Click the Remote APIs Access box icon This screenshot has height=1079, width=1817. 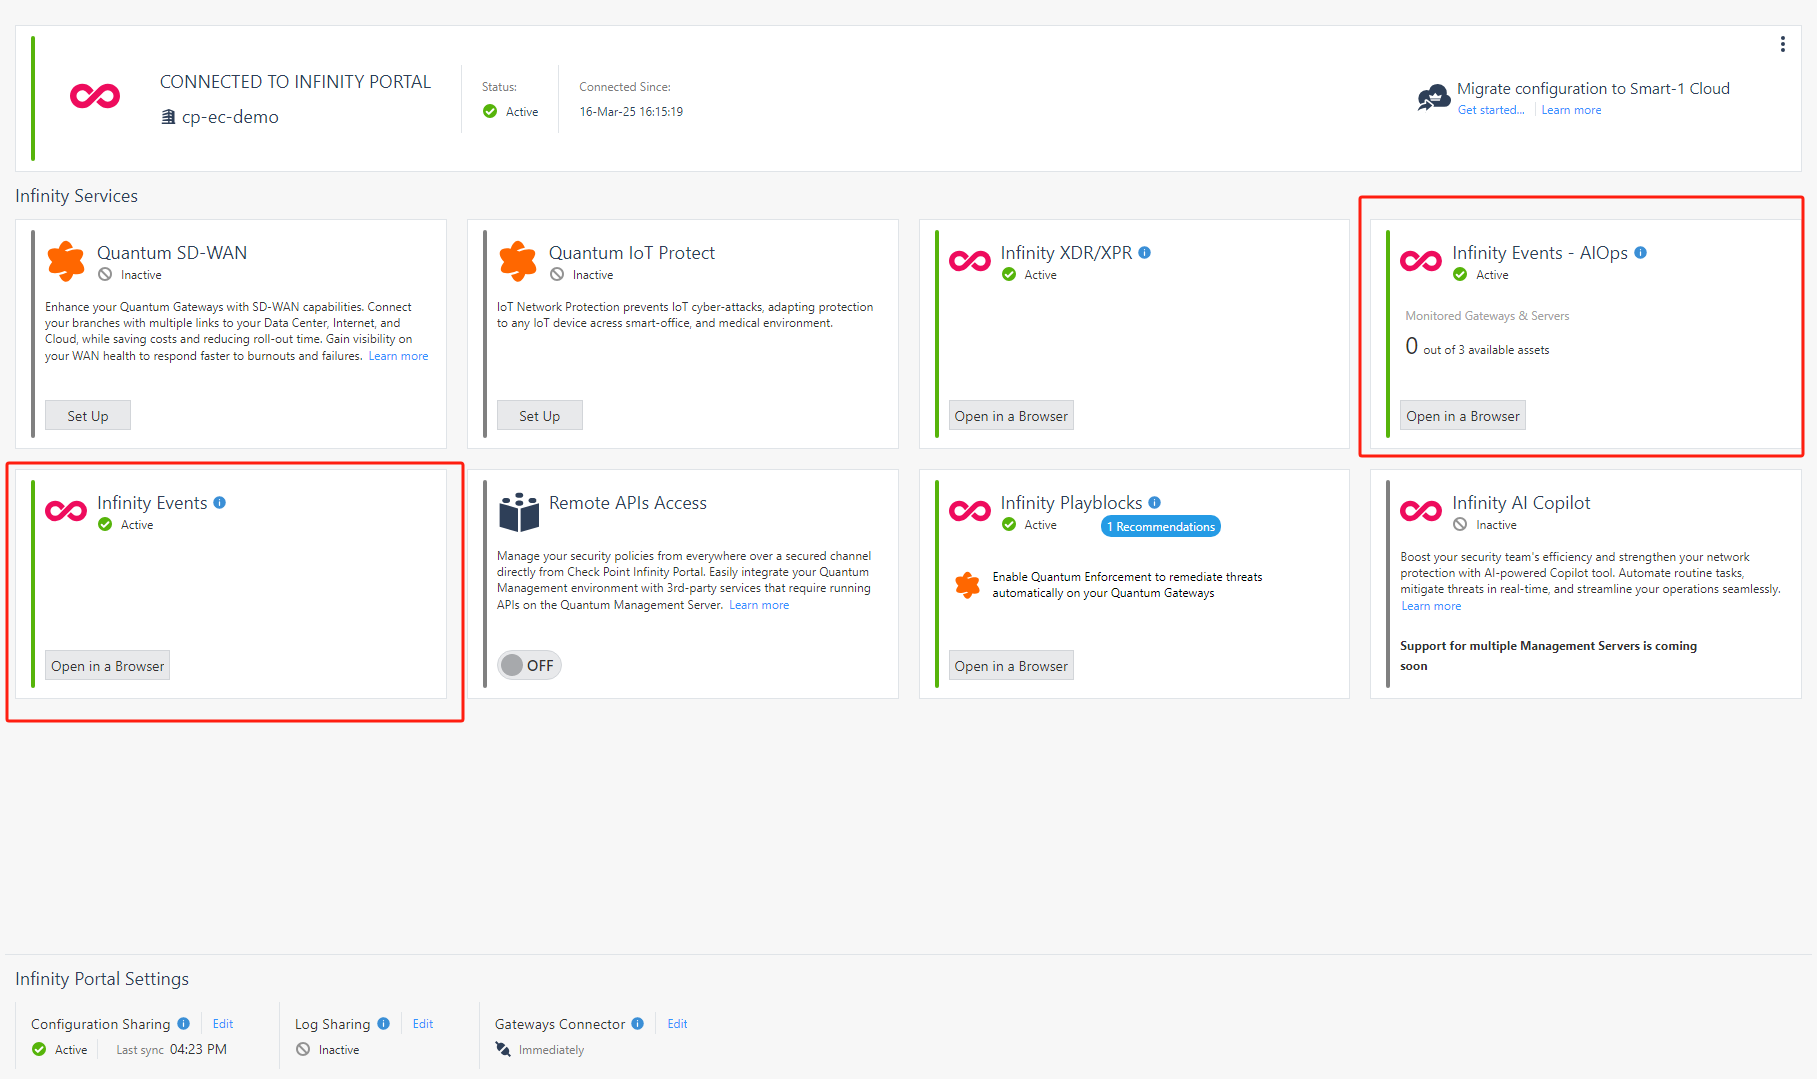coord(519,512)
